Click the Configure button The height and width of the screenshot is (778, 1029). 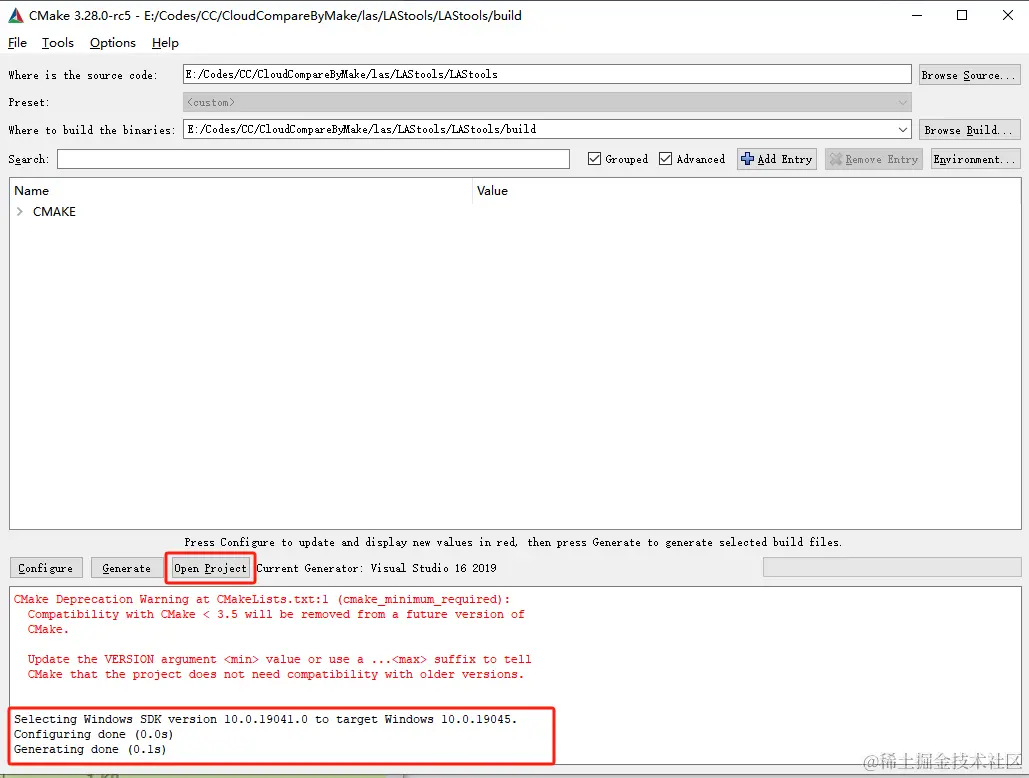[x=46, y=568]
